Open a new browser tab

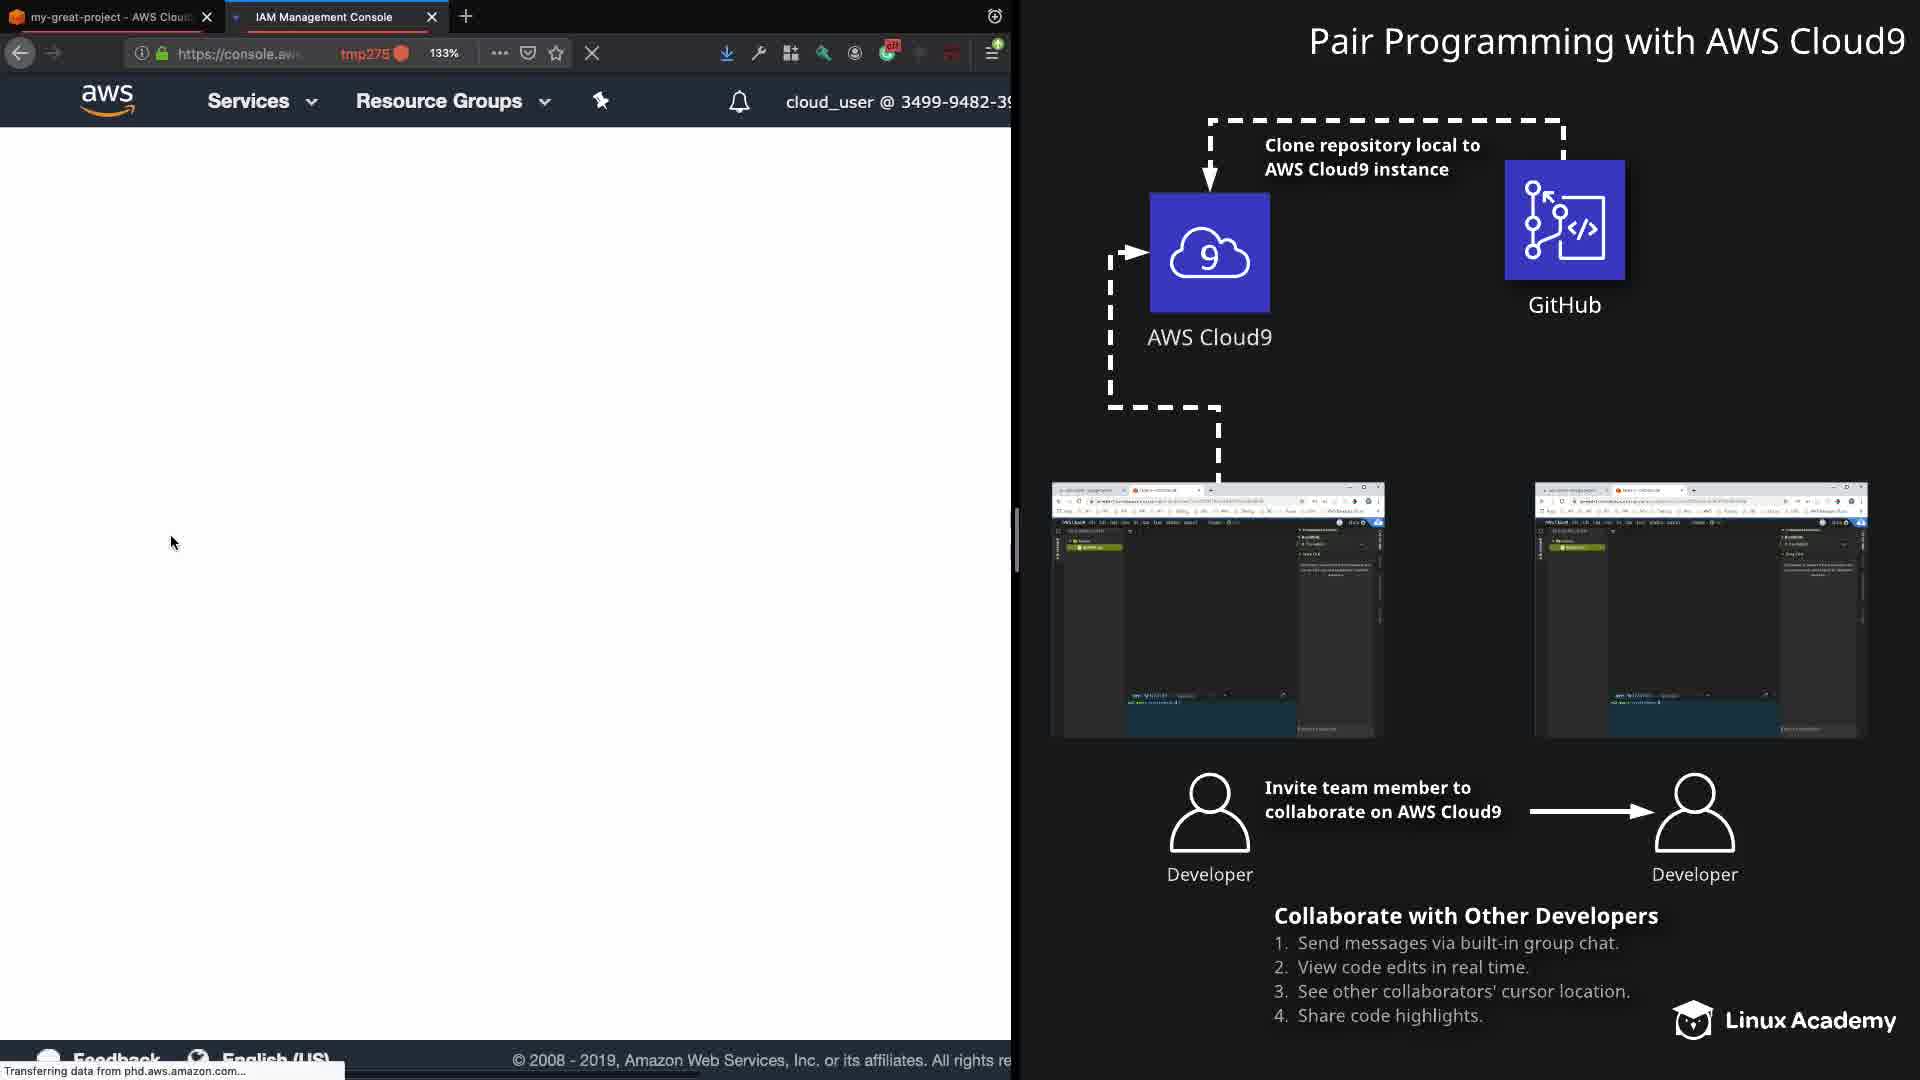(x=466, y=17)
